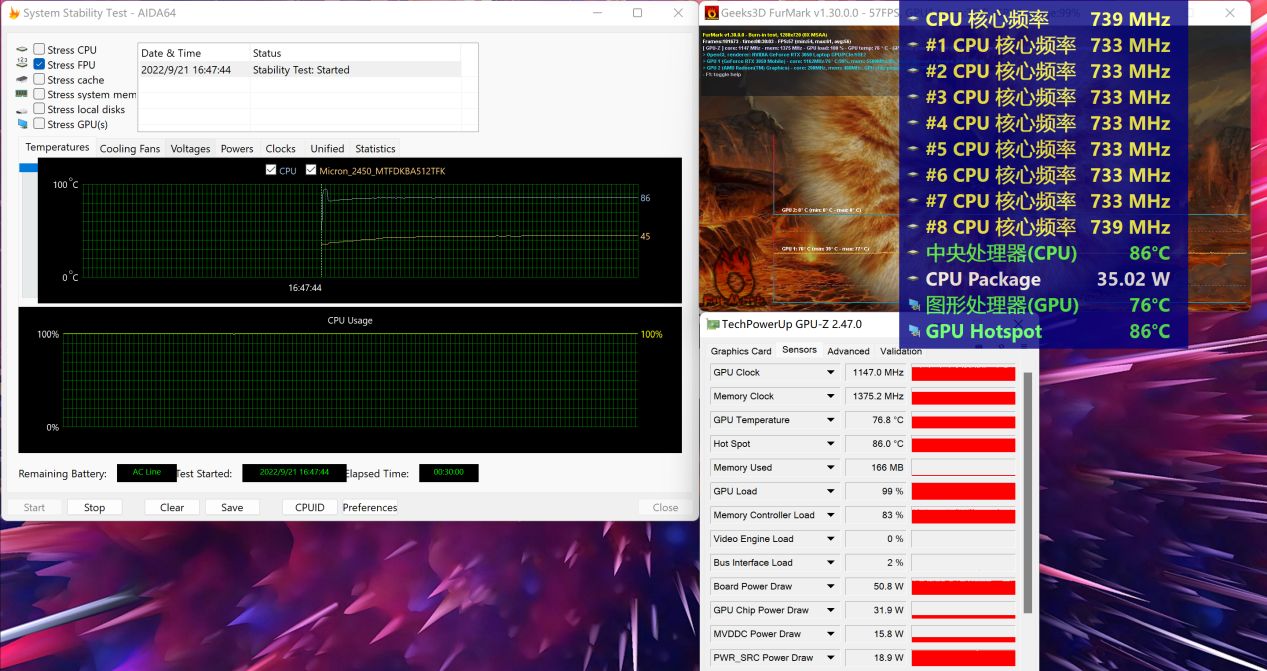Click the AIDA64 flame icon in title bar
This screenshot has height=671, width=1267.
click(x=13, y=13)
